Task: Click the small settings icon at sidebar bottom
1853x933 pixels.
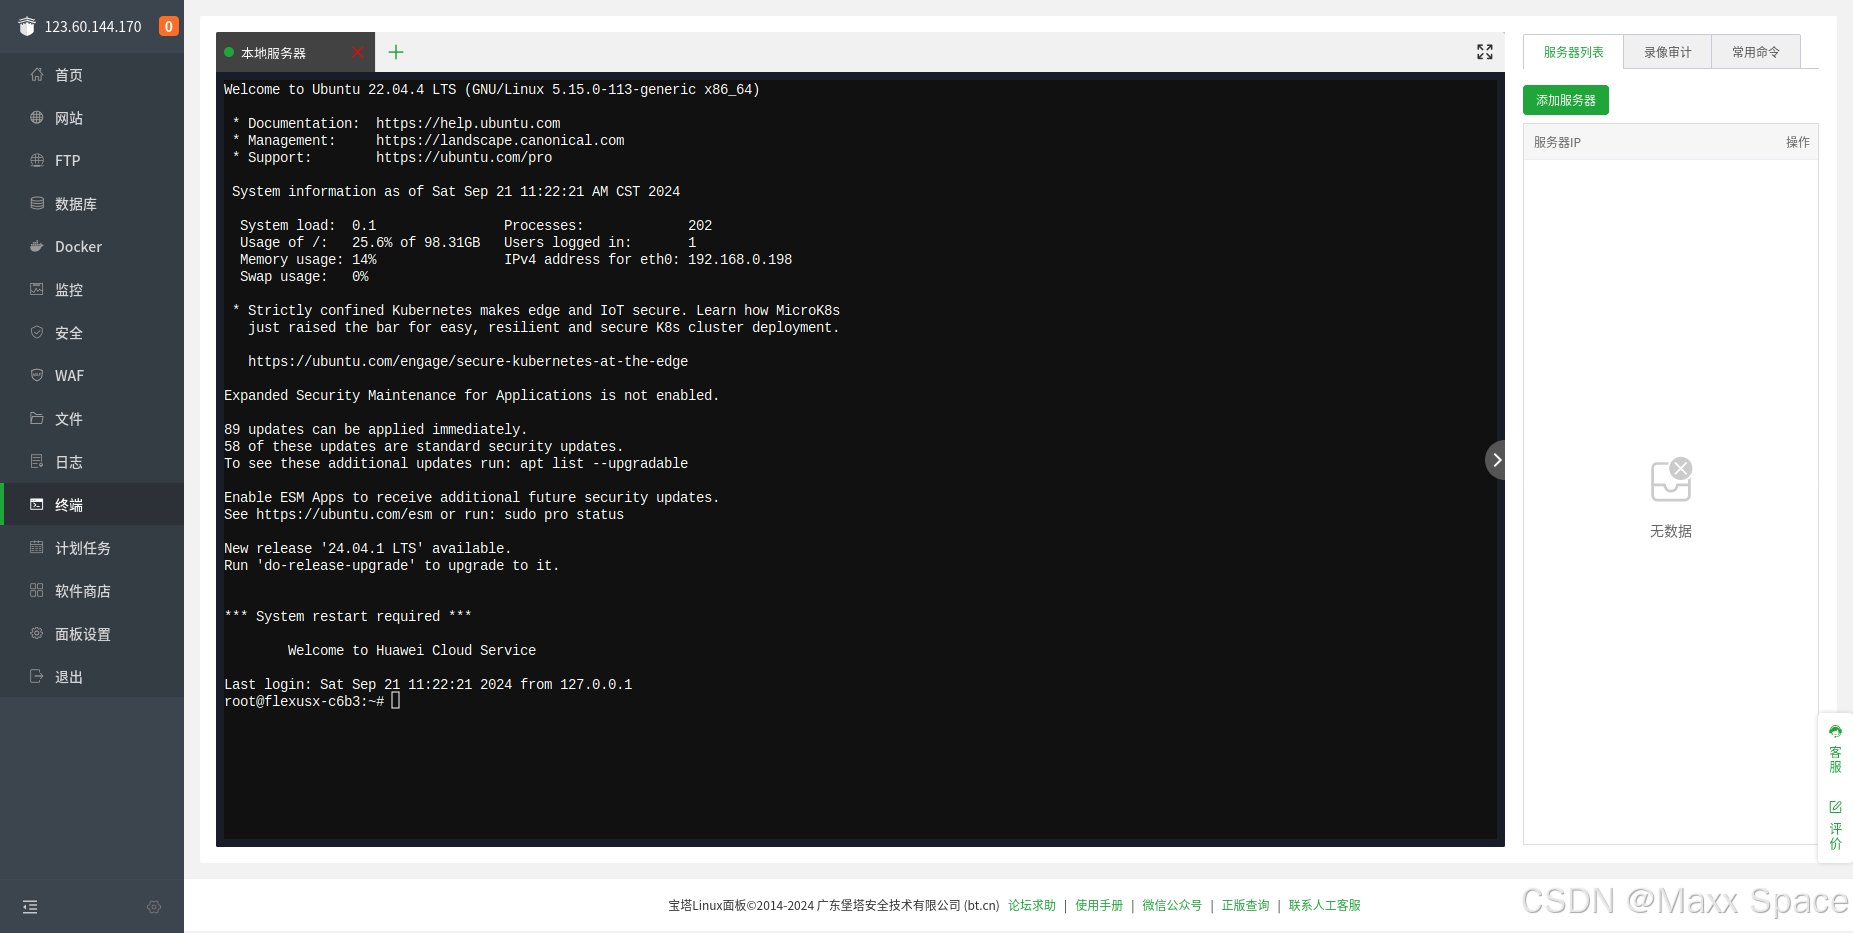Action: (x=154, y=907)
